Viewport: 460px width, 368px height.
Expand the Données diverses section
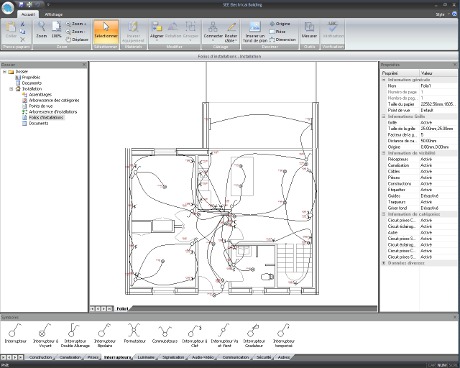pos(384,263)
